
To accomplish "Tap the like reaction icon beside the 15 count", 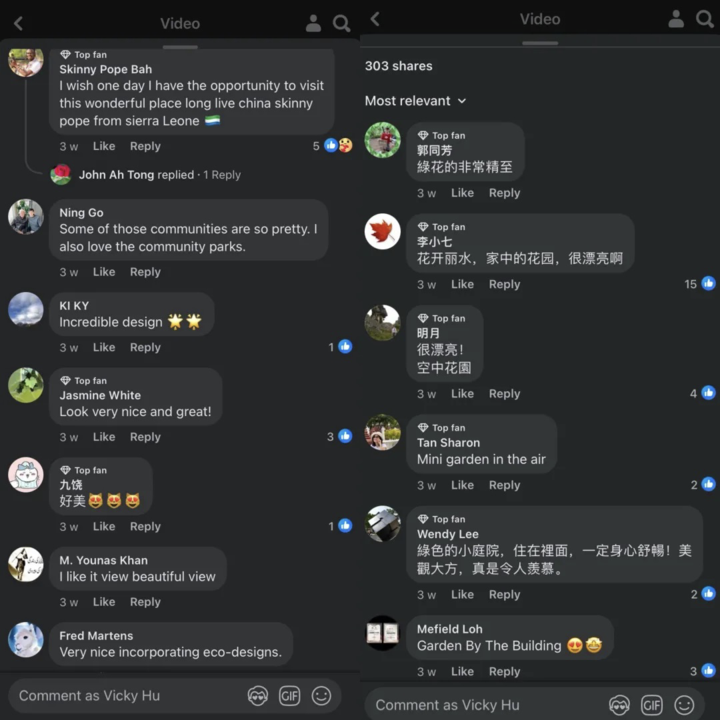I will point(709,283).
